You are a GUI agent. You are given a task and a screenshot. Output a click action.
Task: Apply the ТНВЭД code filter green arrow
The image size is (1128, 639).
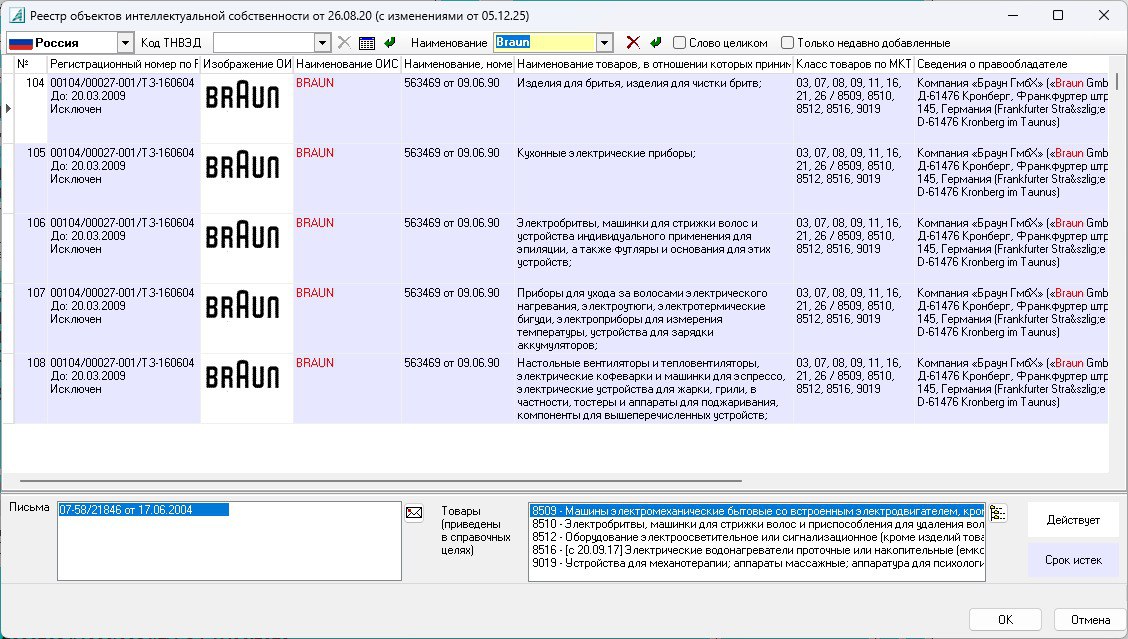click(x=390, y=42)
